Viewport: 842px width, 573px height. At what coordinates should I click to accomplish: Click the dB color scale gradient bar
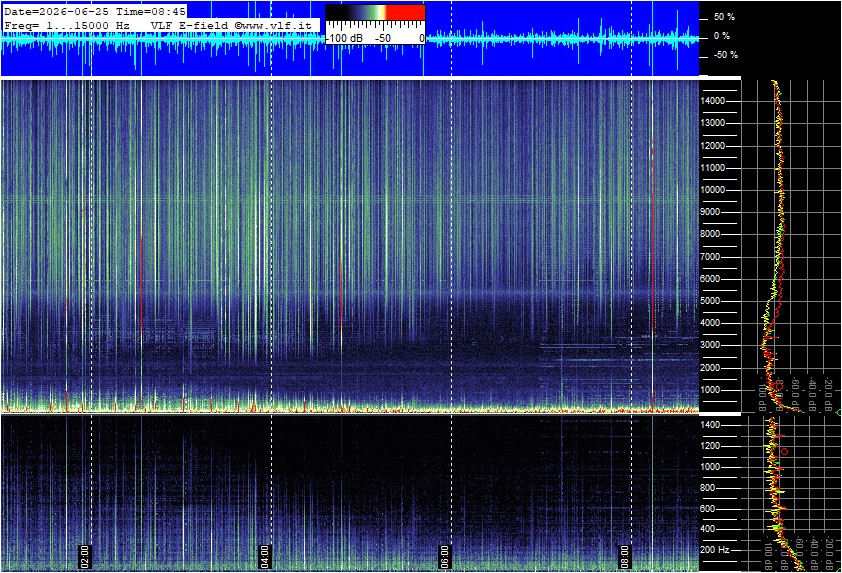click(375, 13)
